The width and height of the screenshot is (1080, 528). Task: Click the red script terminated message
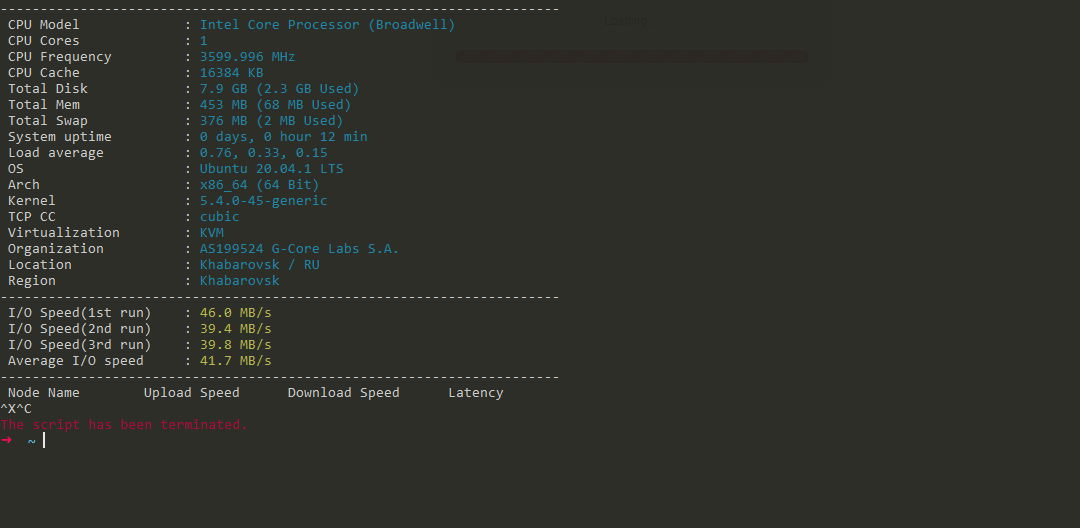click(123, 425)
